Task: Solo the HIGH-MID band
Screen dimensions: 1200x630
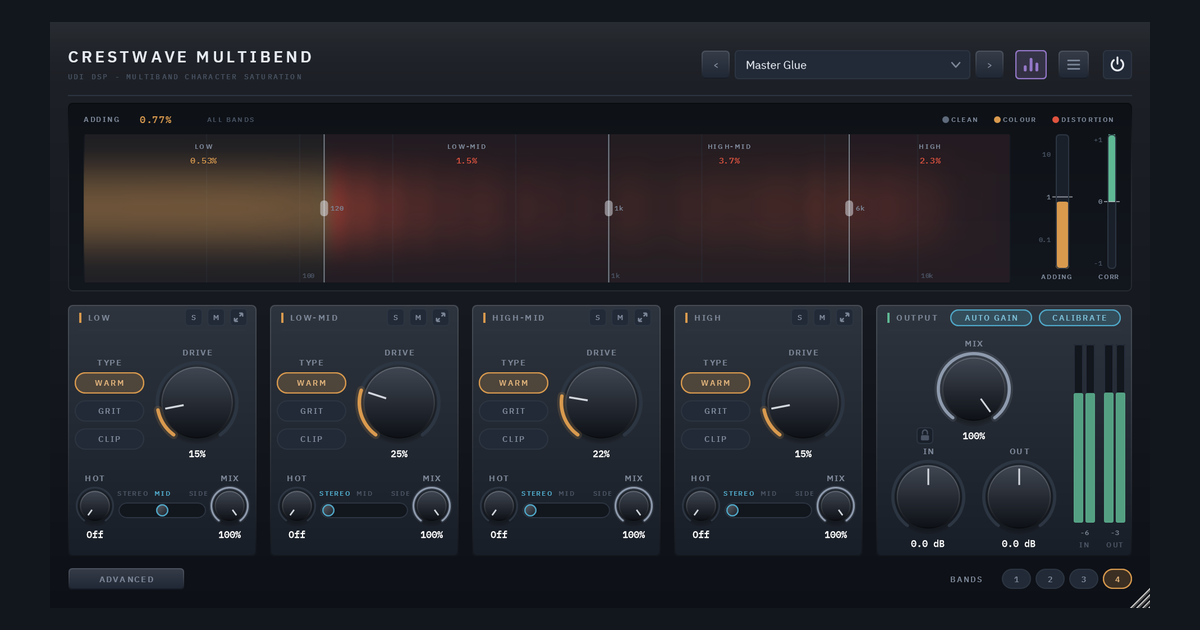Action: pos(598,317)
